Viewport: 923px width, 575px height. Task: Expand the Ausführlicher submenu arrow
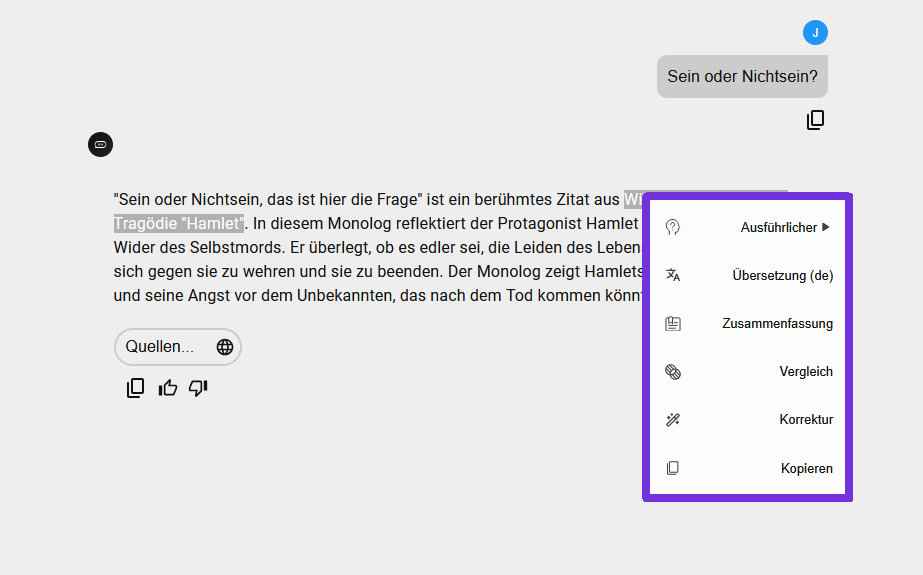pyautogui.click(x=826, y=227)
